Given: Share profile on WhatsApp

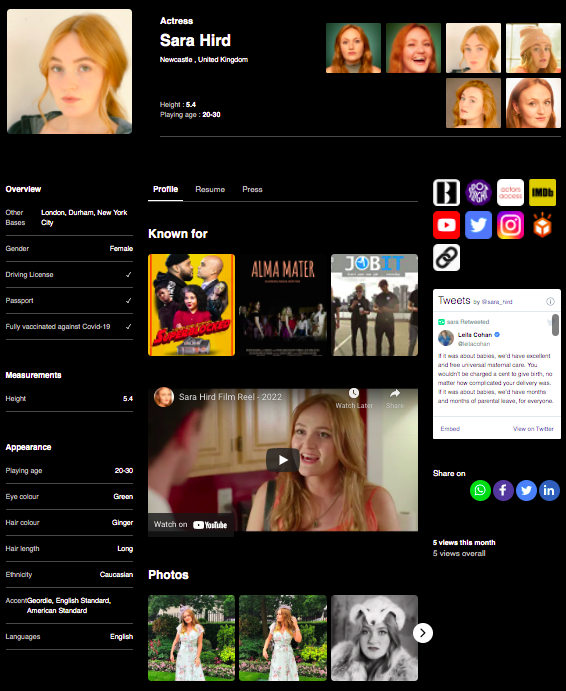Looking at the screenshot, I should point(480,490).
